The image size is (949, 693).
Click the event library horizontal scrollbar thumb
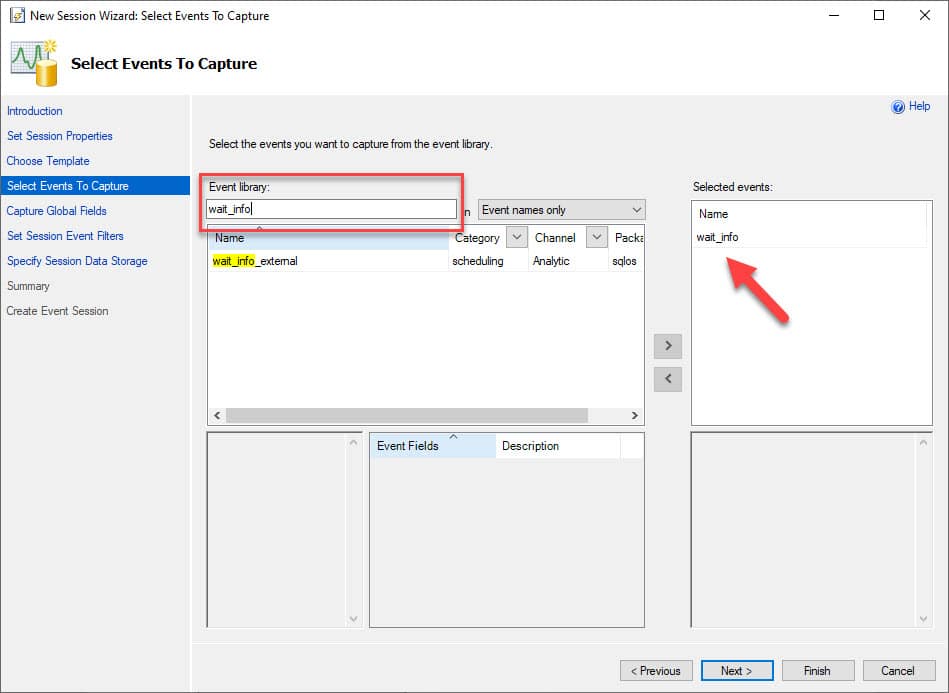pyautogui.click(x=407, y=415)
